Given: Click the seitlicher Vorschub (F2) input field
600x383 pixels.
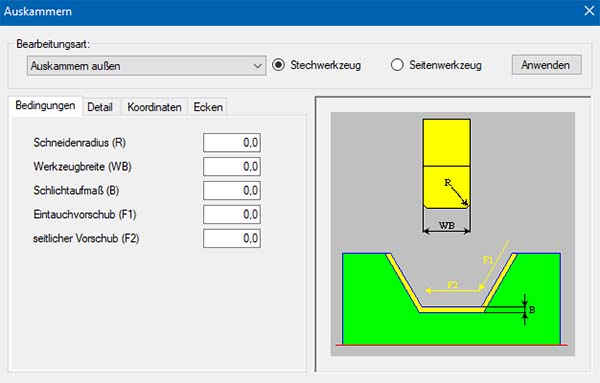Looking at the screenshot, I should (232, 238).
